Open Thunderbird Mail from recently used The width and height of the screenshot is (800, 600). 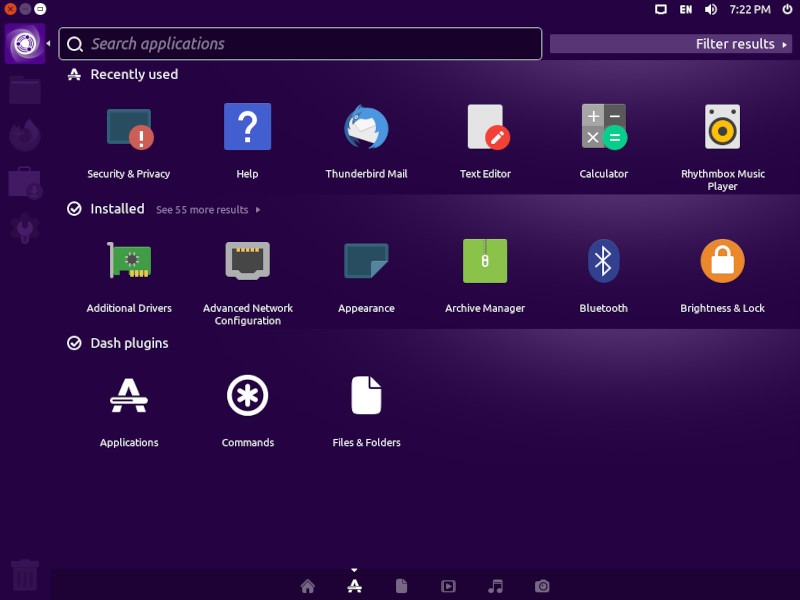(x=366, y=127)
